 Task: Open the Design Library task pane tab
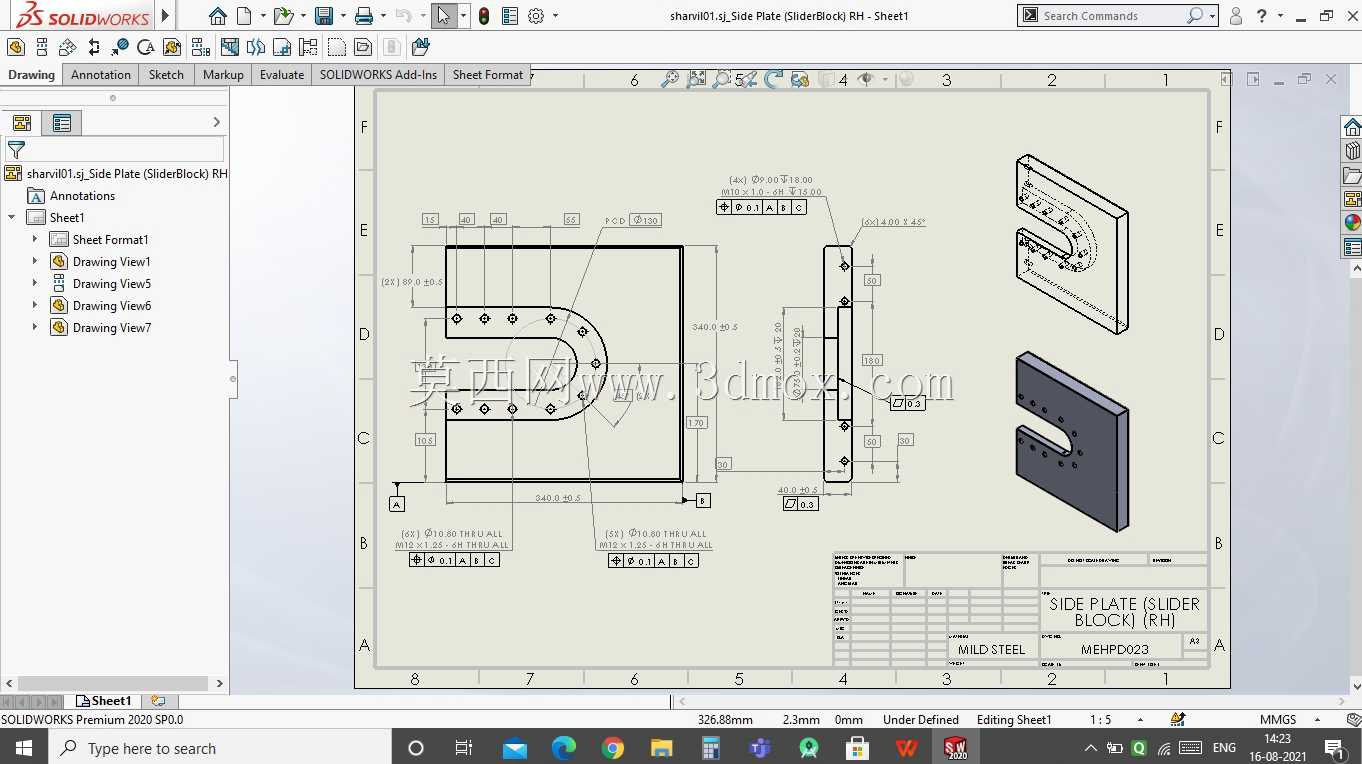point(1352,151)
